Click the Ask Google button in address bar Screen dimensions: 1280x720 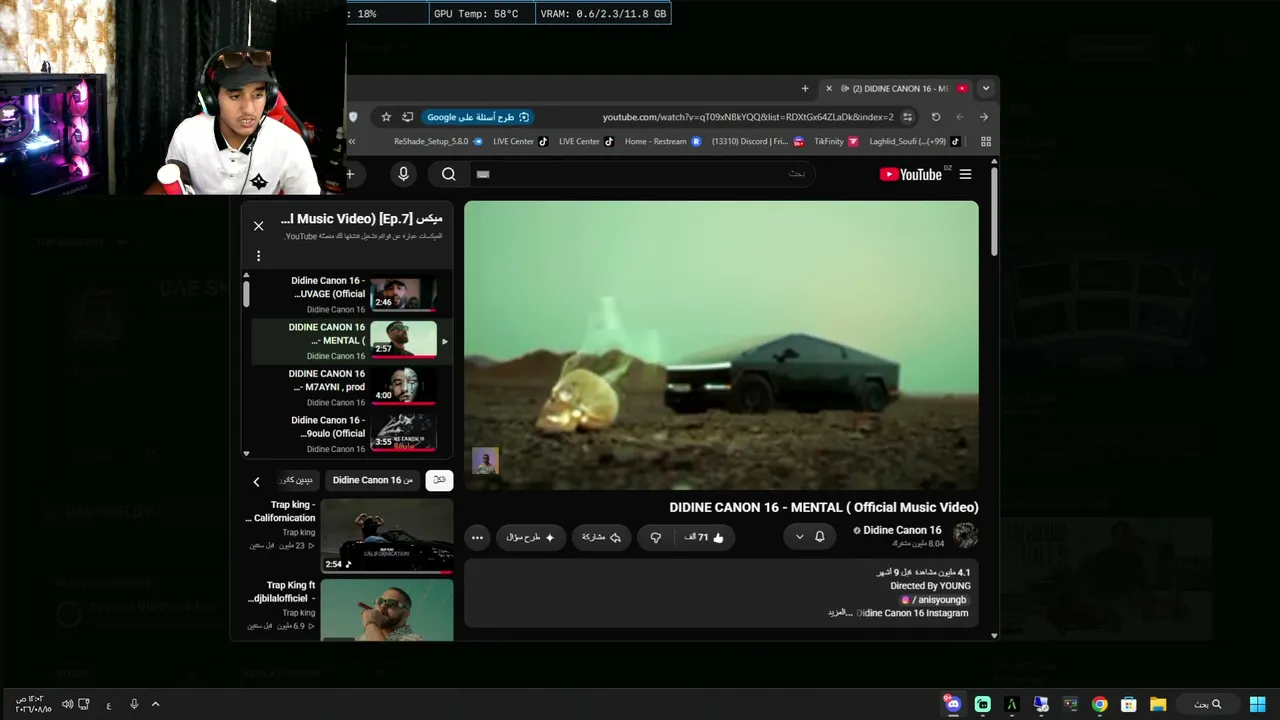(x=478, y=117)
